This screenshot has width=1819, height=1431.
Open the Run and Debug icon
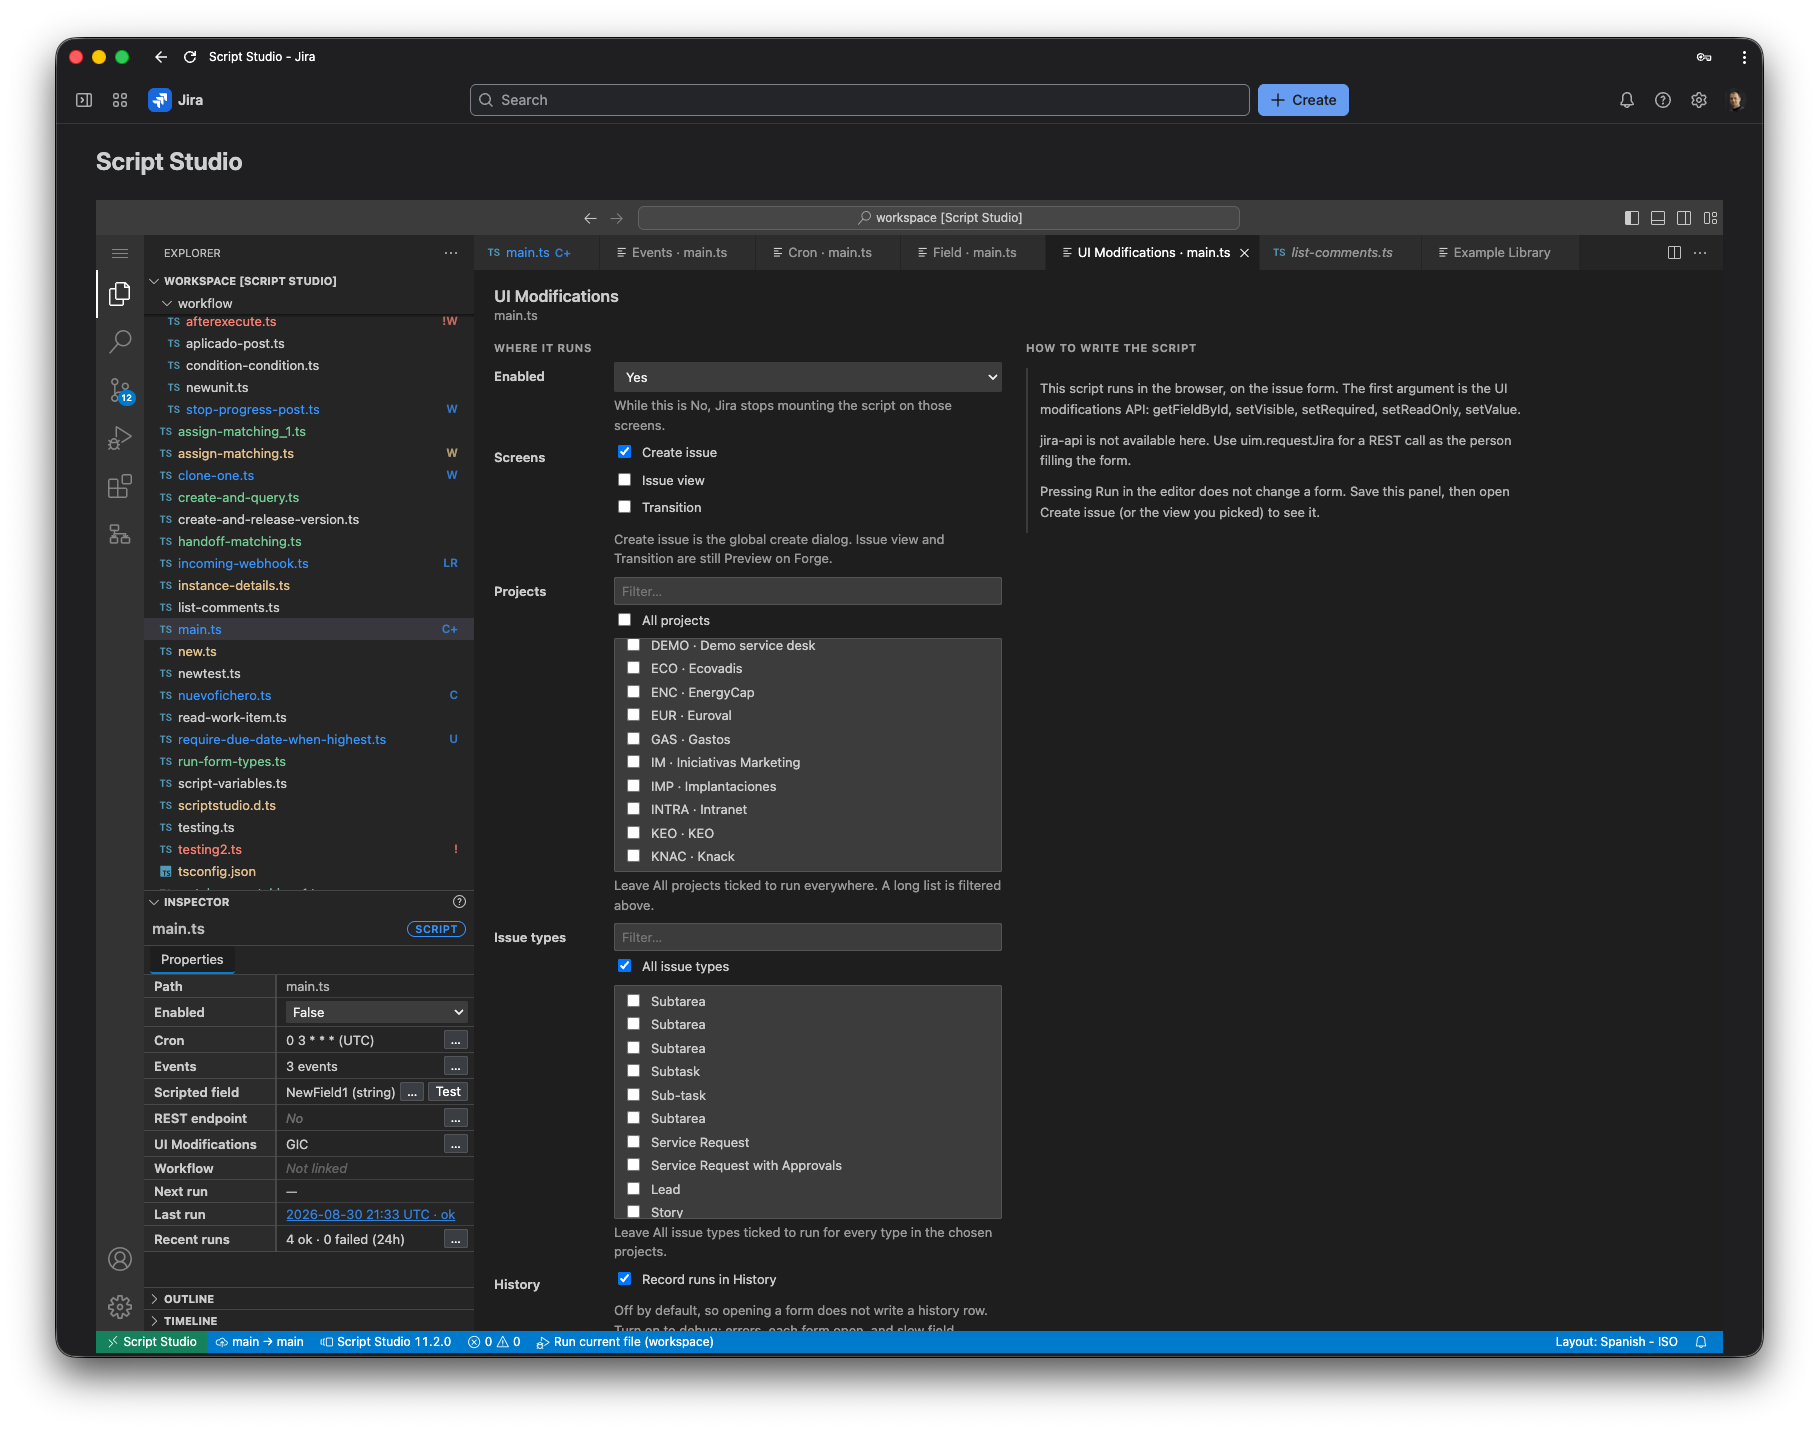[x=120, y=438]
